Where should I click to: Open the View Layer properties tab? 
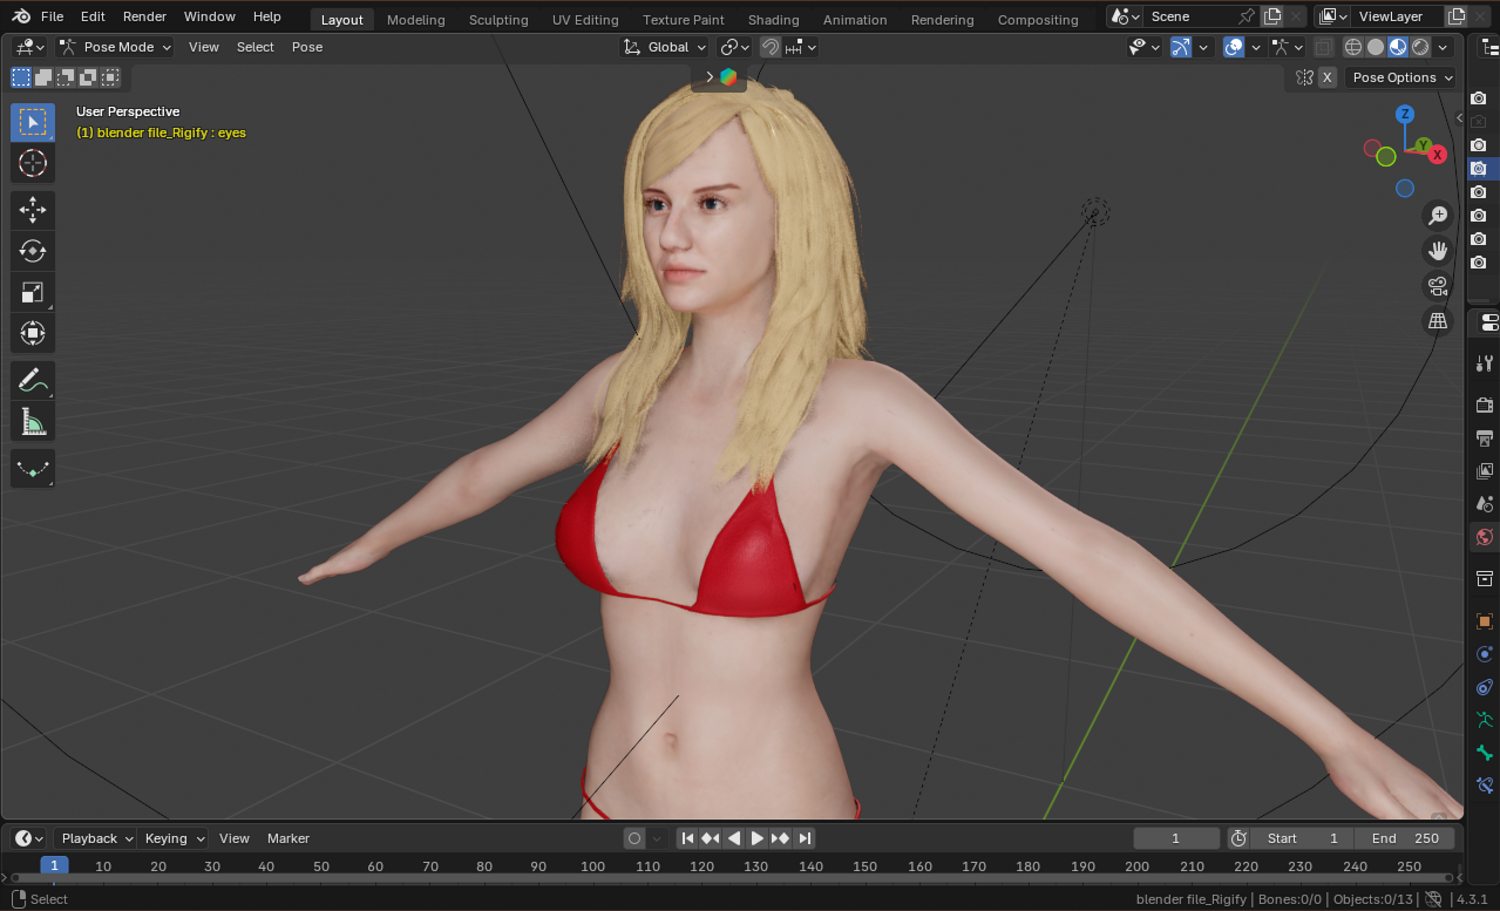(1485, 471)
